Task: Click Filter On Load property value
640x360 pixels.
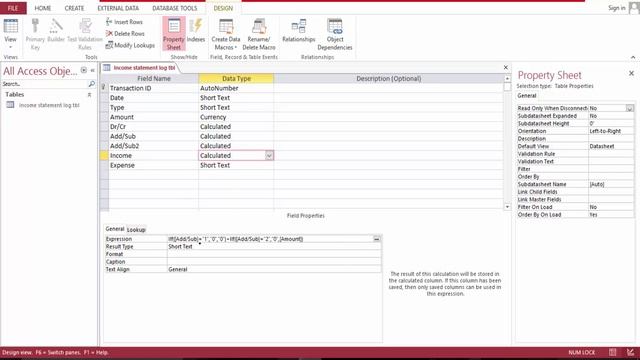Action: point(611,207)
